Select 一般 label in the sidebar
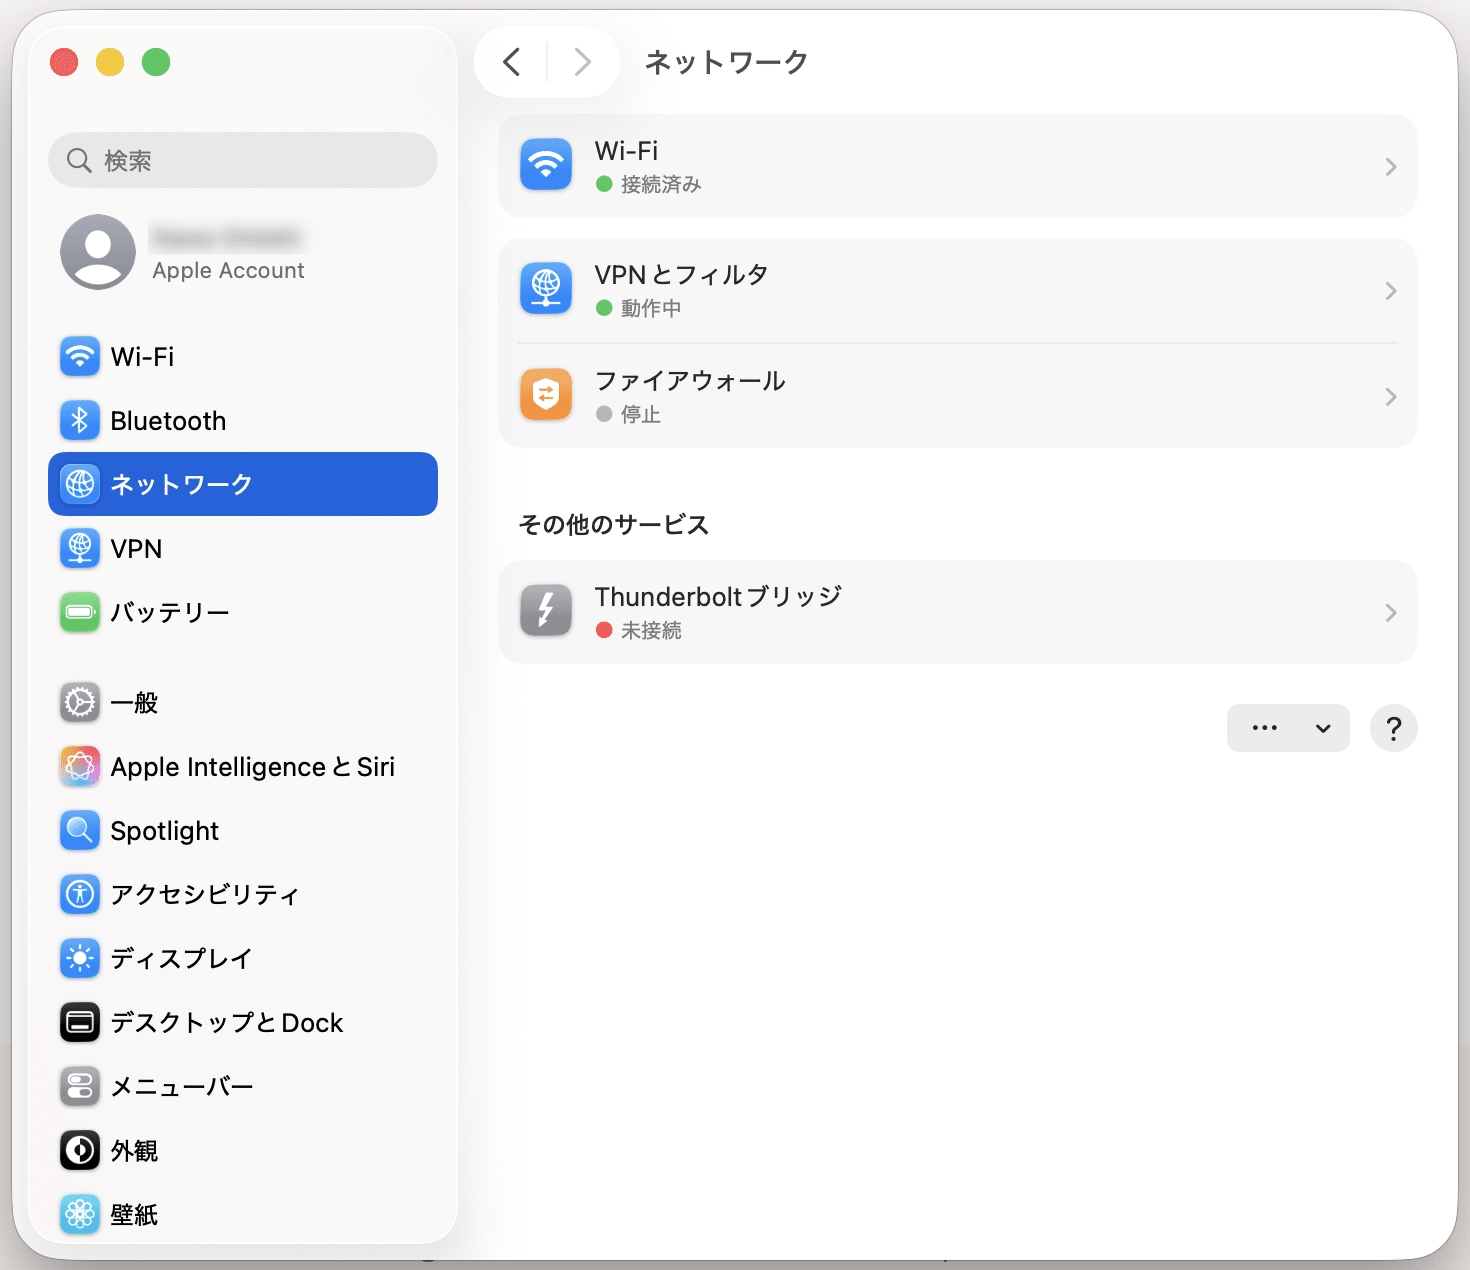Viewport: 1470px width, 1270px height. pos(134,703)
